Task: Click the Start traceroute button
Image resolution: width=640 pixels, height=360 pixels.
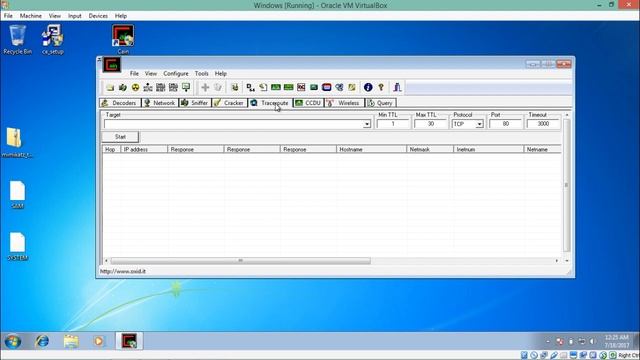Action: [120, 137]
